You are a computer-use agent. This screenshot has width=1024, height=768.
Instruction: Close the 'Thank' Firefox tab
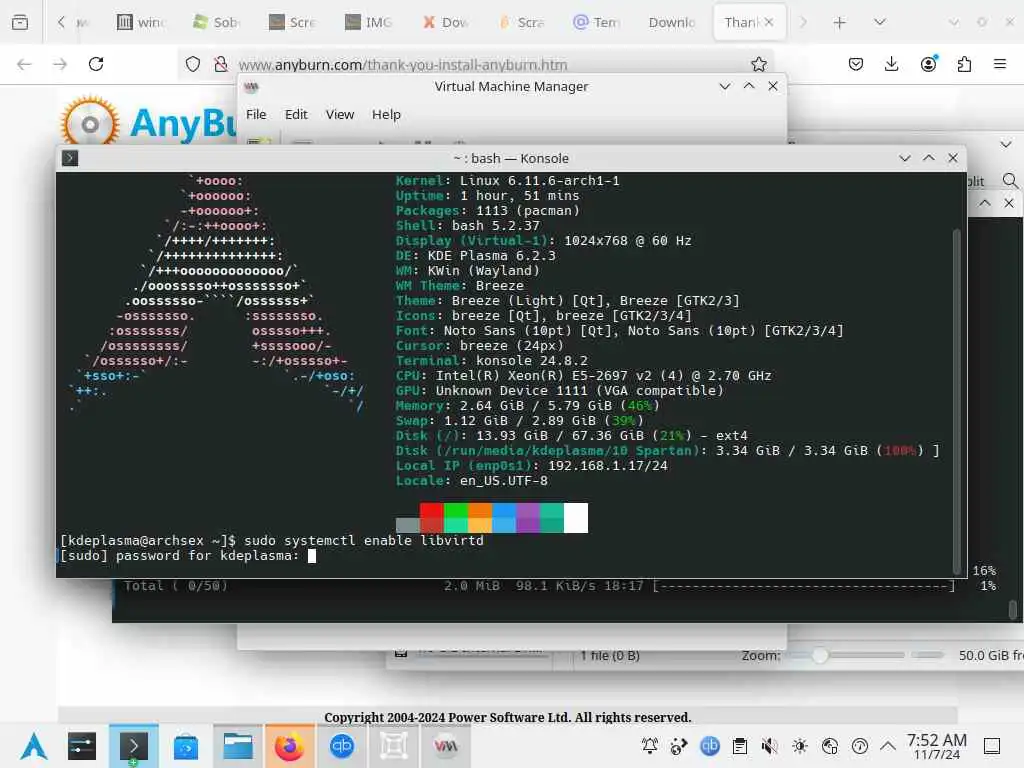(x=769, y=22)
